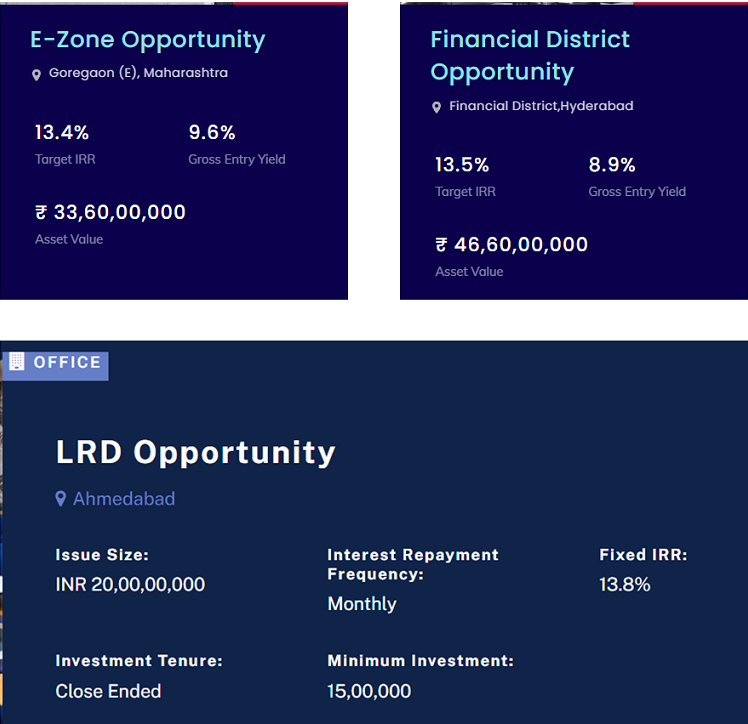Select the INR 20,00,00,000 issue size
Viewport: 748px width, 724px height.
[x=130, y=584]
